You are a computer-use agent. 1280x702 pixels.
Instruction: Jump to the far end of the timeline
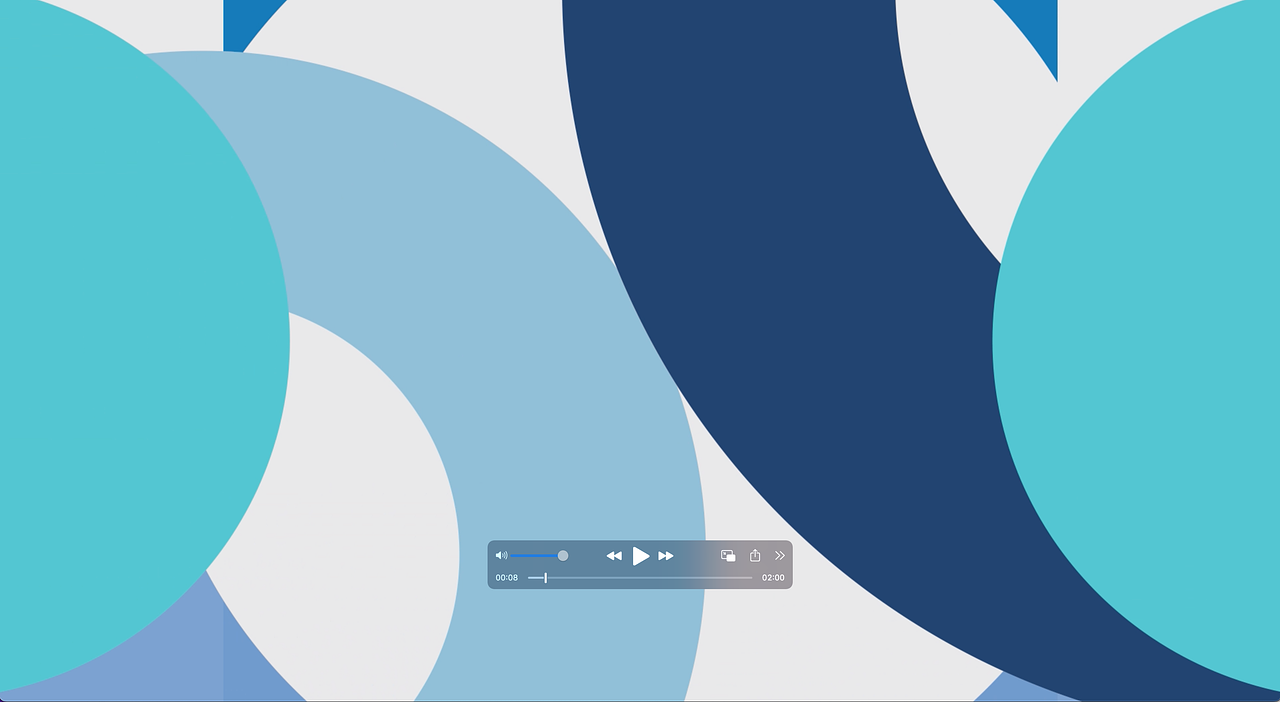pos(751,578)
